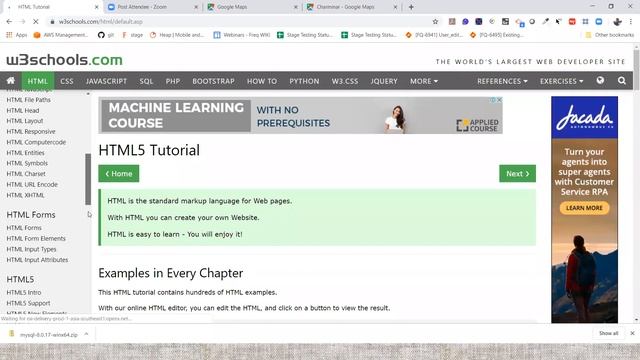
Task: Open HTML Input Attributes sidebar link
Action: (x=37, y=260)
